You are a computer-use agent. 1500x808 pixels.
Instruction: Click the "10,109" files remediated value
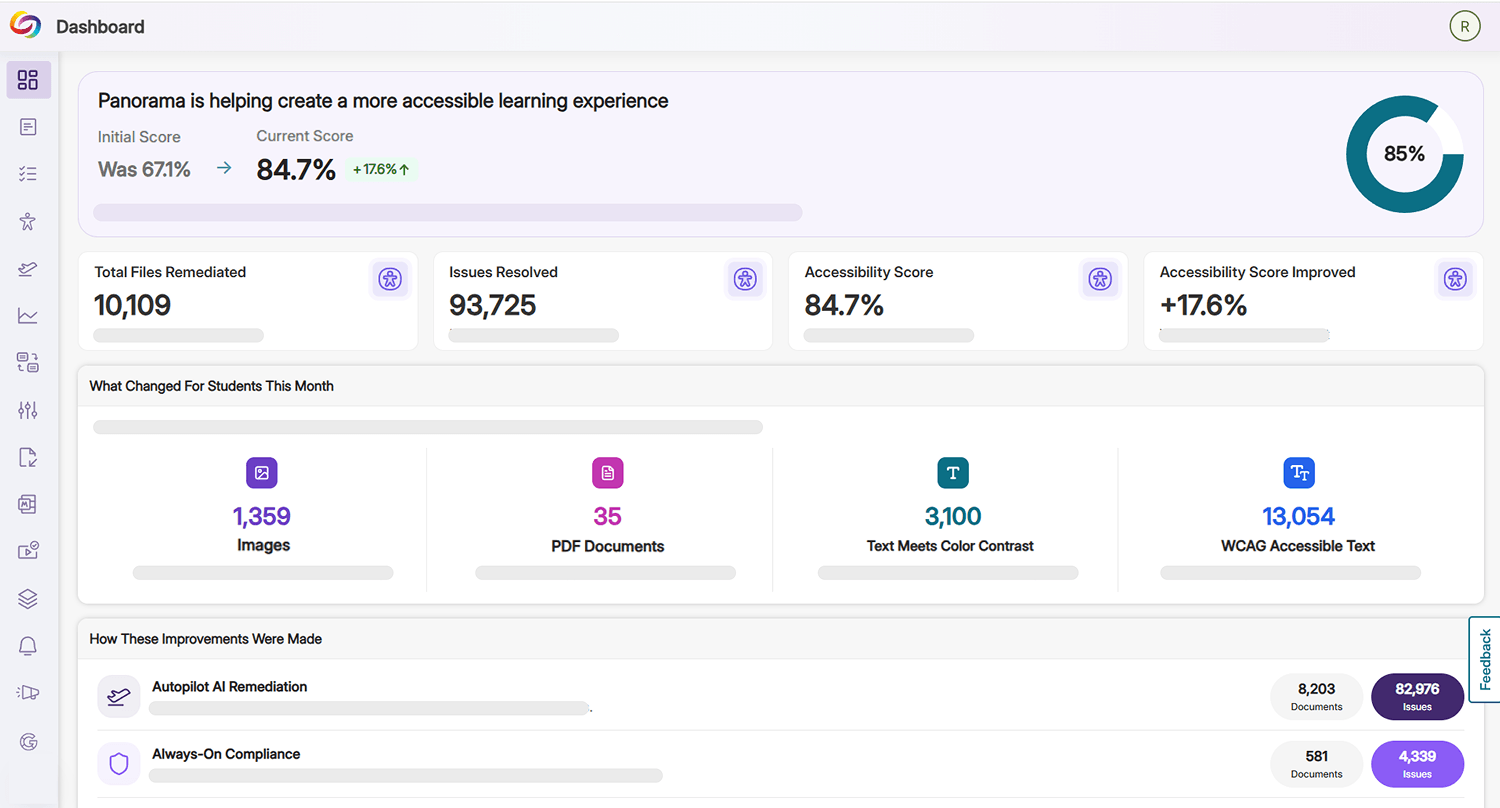133,305
